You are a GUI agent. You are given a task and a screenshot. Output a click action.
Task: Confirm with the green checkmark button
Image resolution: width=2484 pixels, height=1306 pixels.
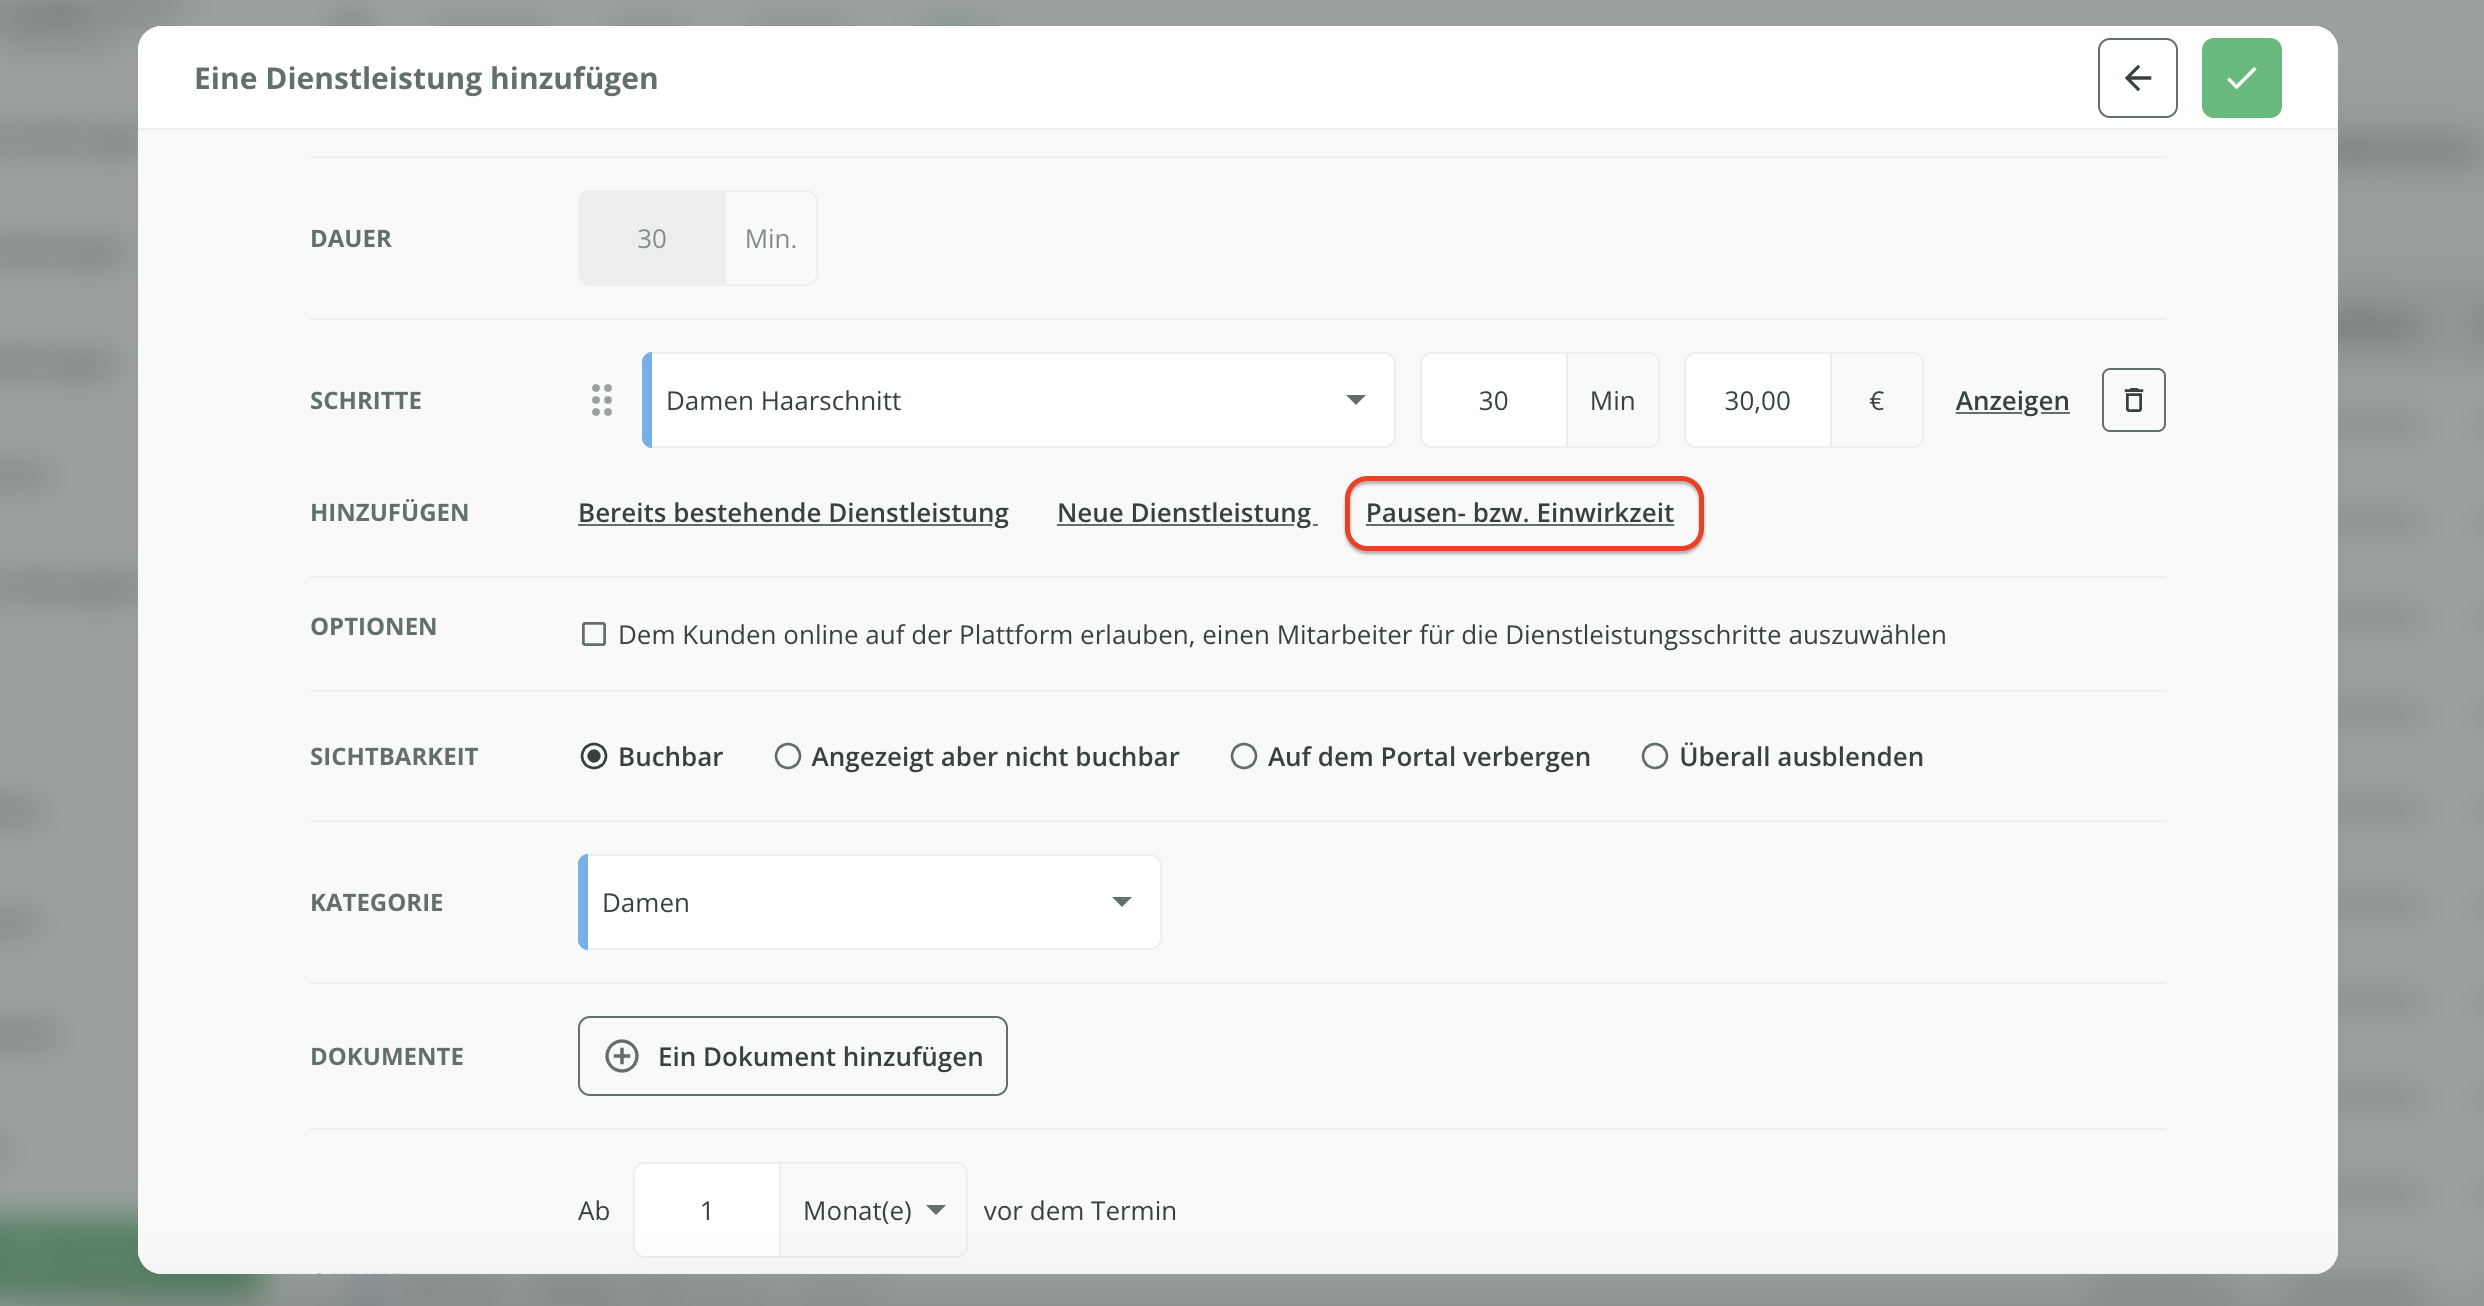(x=2241, y=78)
